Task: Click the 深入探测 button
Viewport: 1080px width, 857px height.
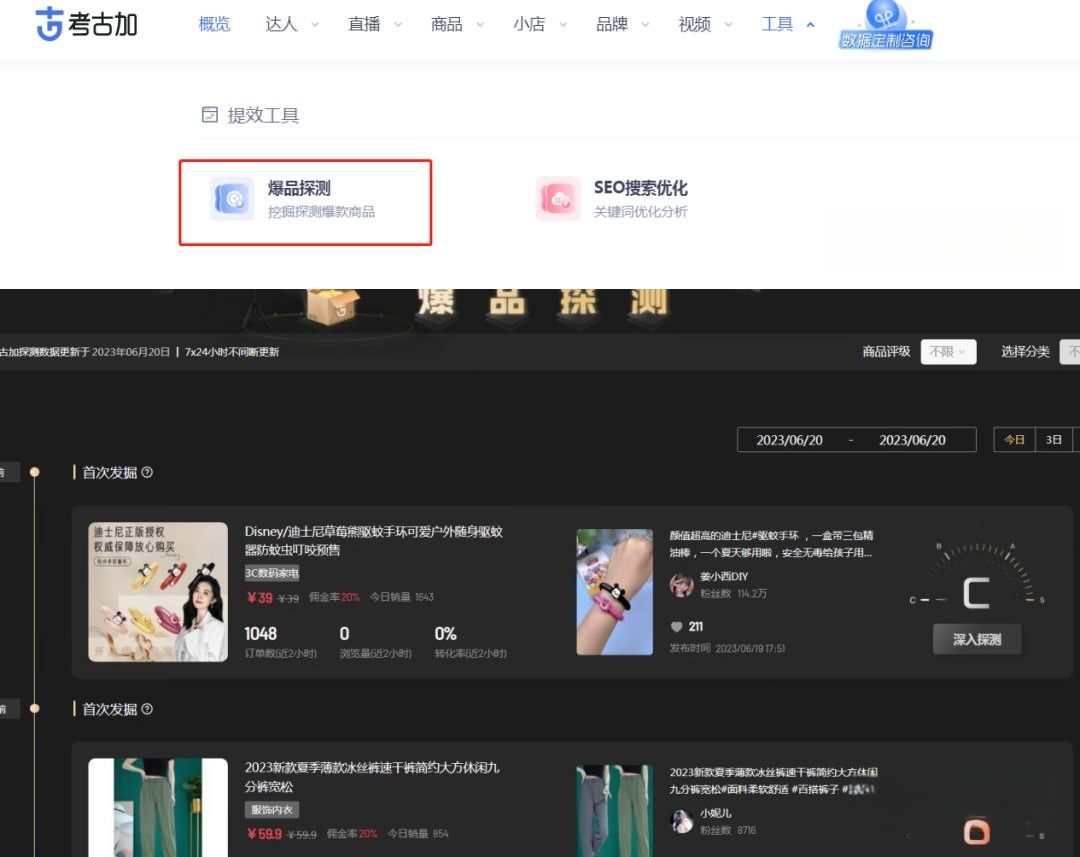Action: point(977,639)
